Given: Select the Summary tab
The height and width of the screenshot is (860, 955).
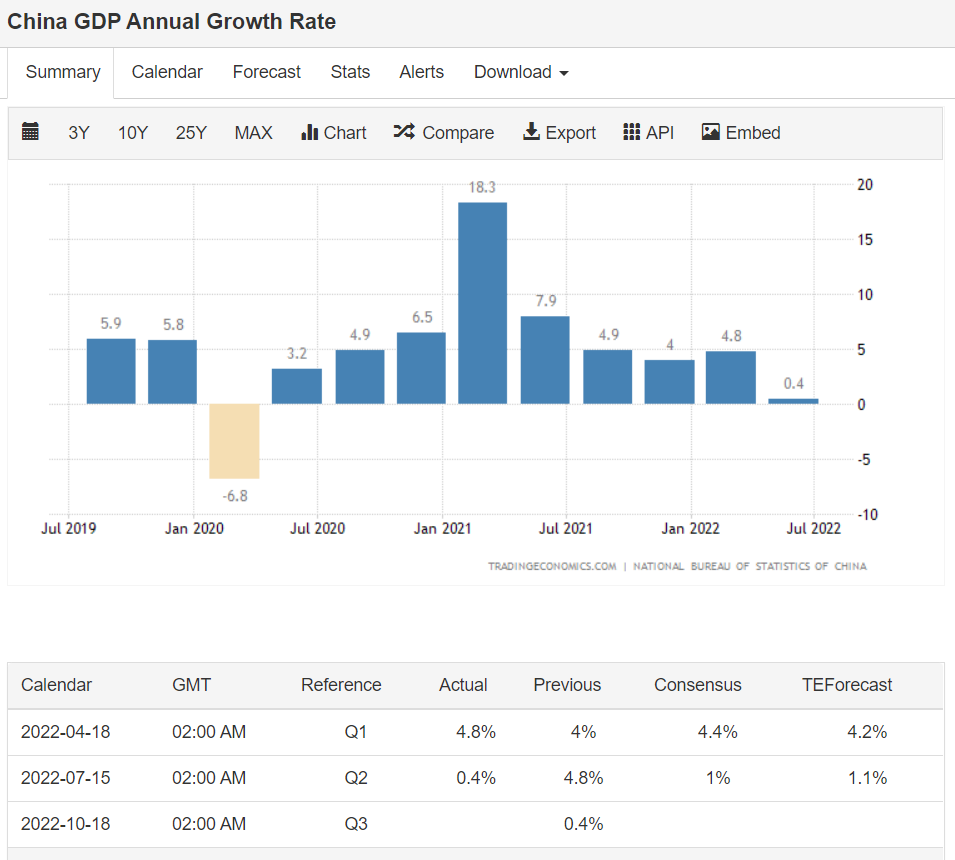Looking at the screenshot, I should pyautogui.click(x=63, y=72).
